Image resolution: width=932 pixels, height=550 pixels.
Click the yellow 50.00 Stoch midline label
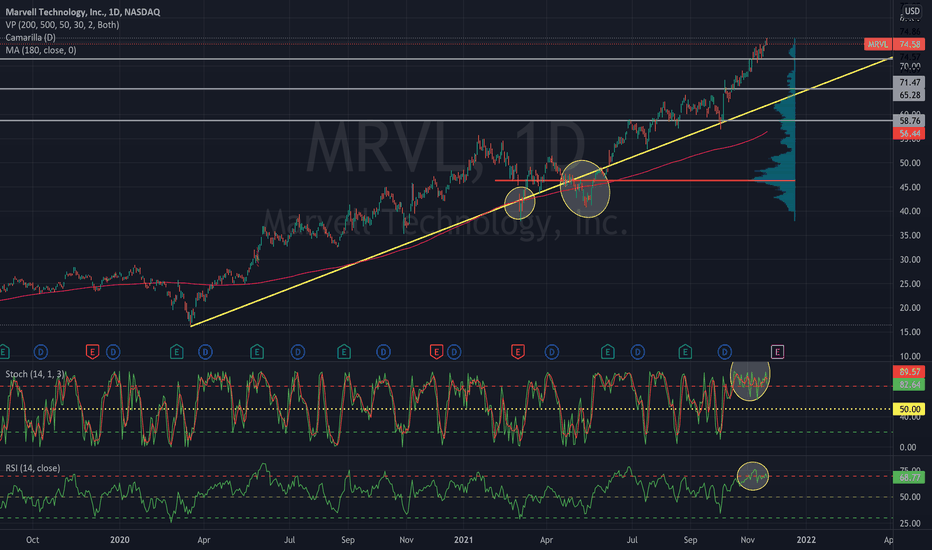[909, 409]
